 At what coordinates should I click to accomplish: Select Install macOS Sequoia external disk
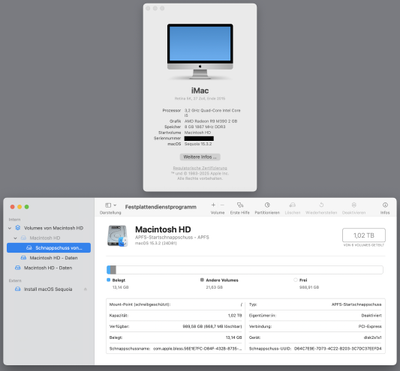pos(44,289)
